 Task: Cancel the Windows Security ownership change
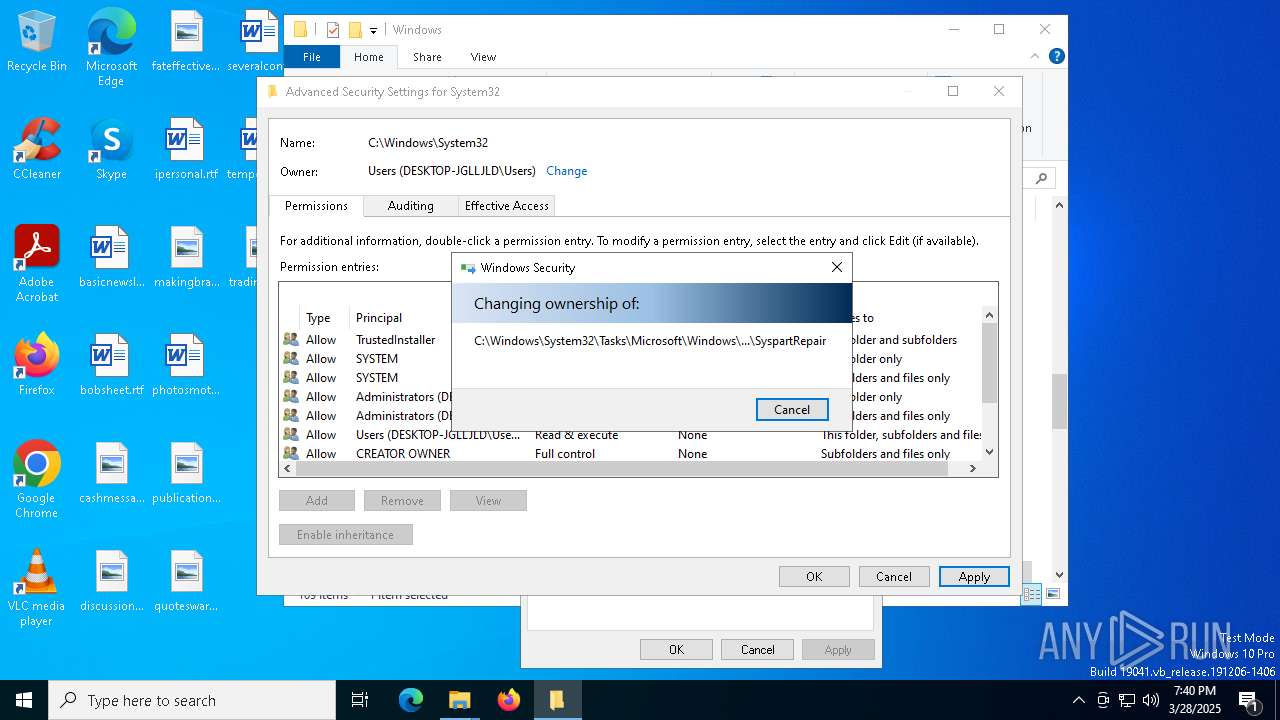point(792,409)
